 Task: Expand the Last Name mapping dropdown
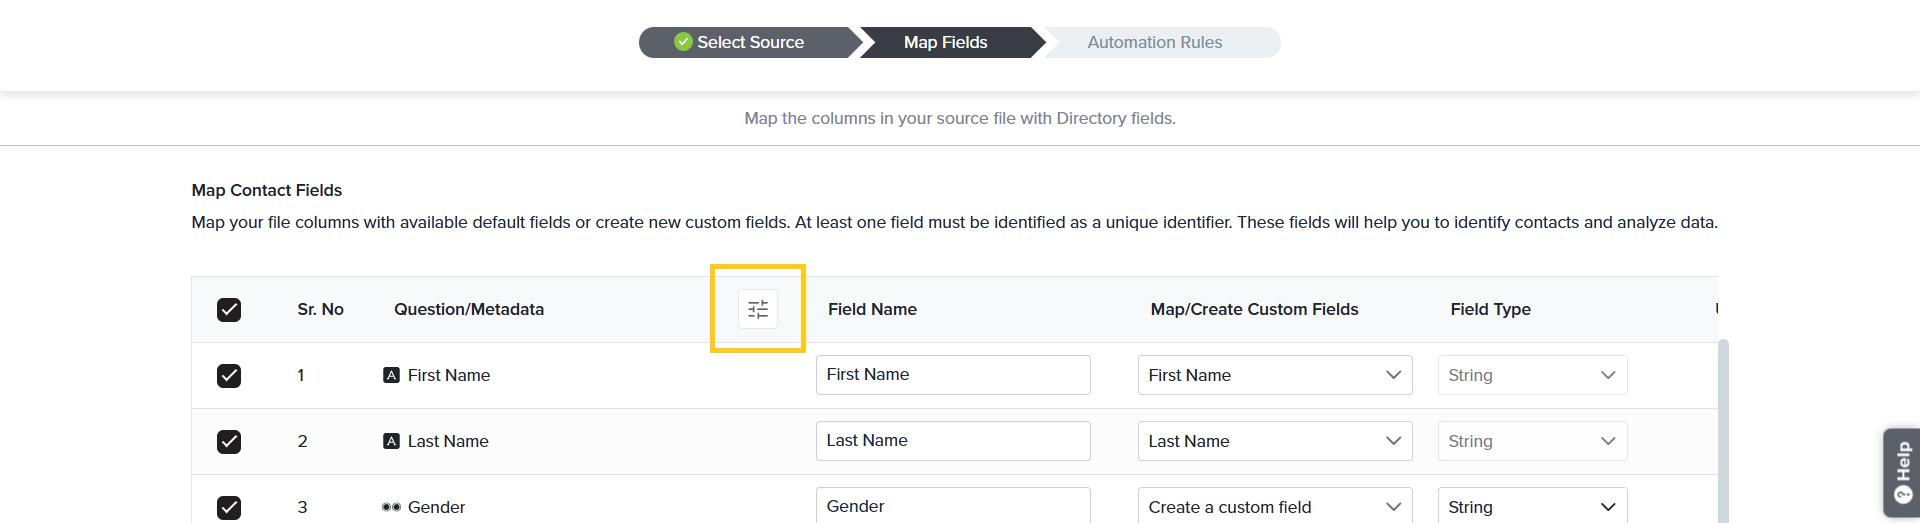coord(1274,441)
